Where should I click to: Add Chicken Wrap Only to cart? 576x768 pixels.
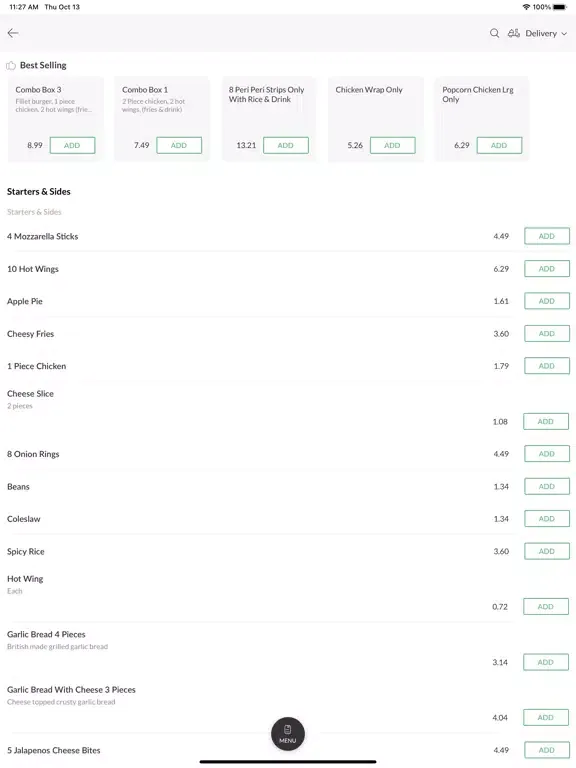(392, 145)
